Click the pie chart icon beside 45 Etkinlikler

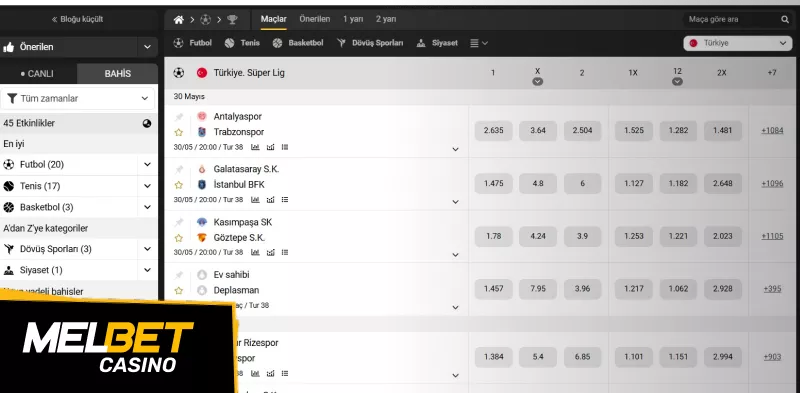point(147,123)
